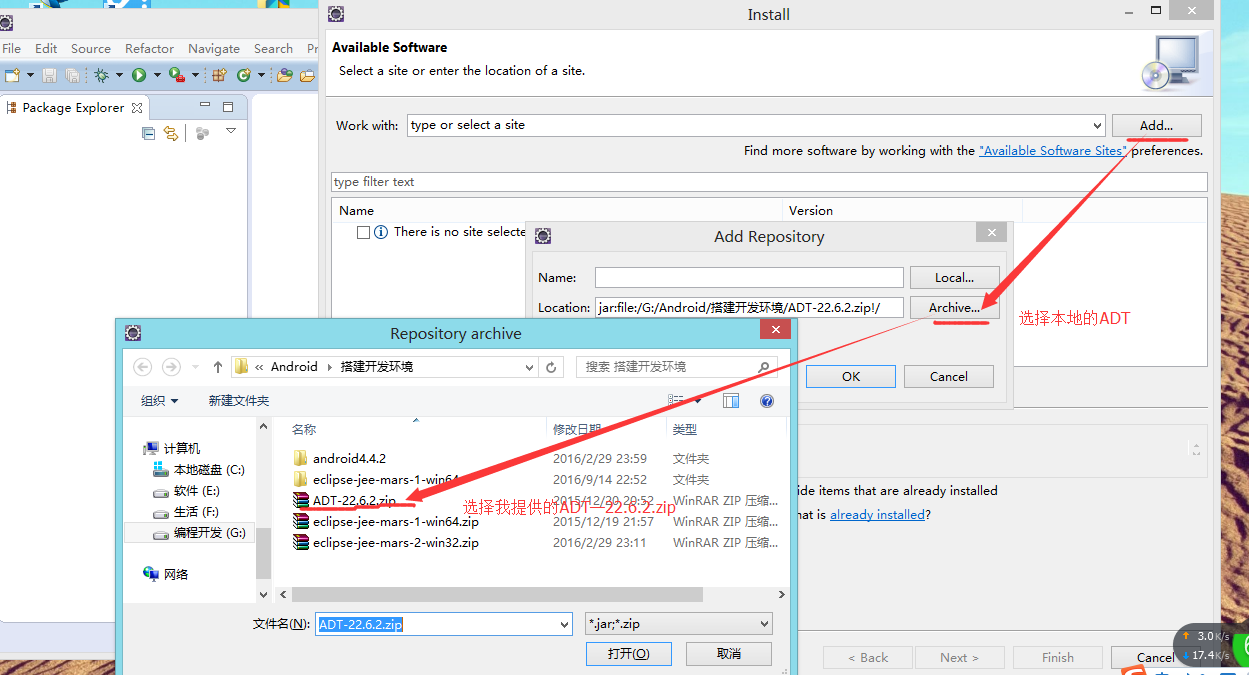Image resolution: width=1249 pixels, height=675 pixels.
Task: Click the Save All icon in Eclipse toolbar
Action: [x=72, y=75]
